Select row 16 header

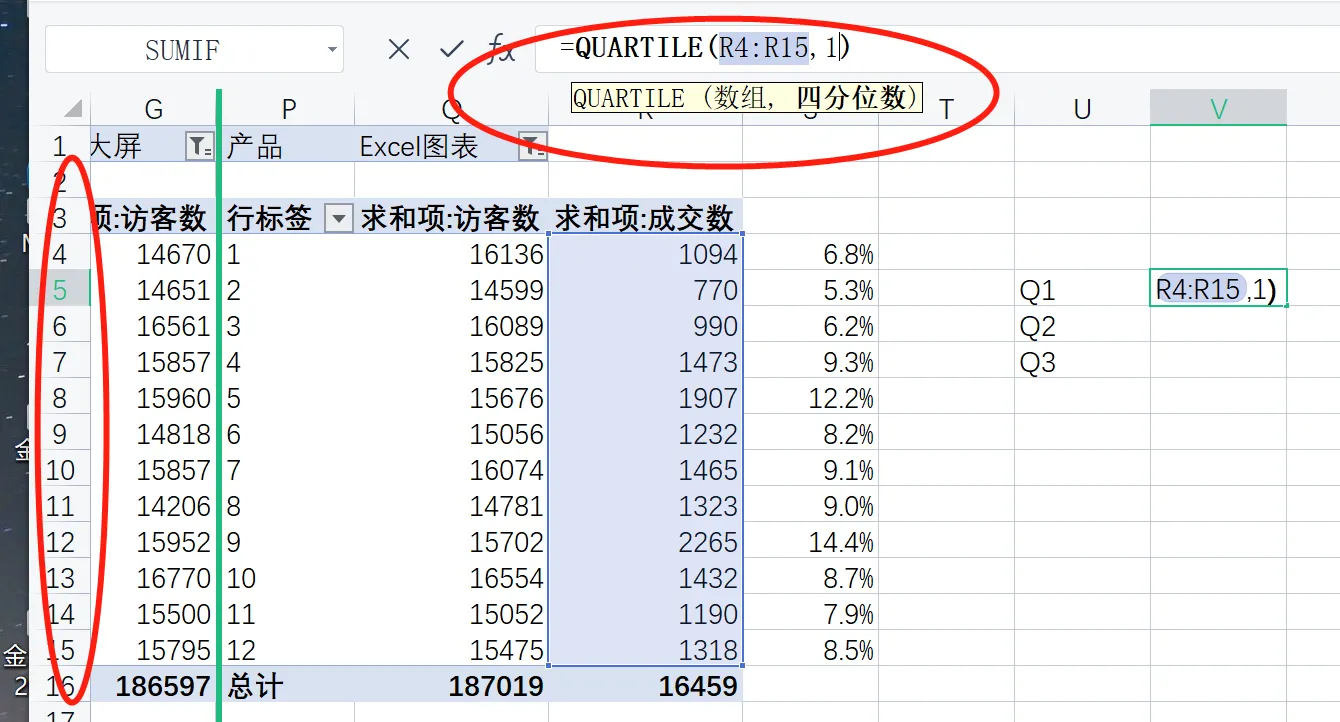pos(60,686)
